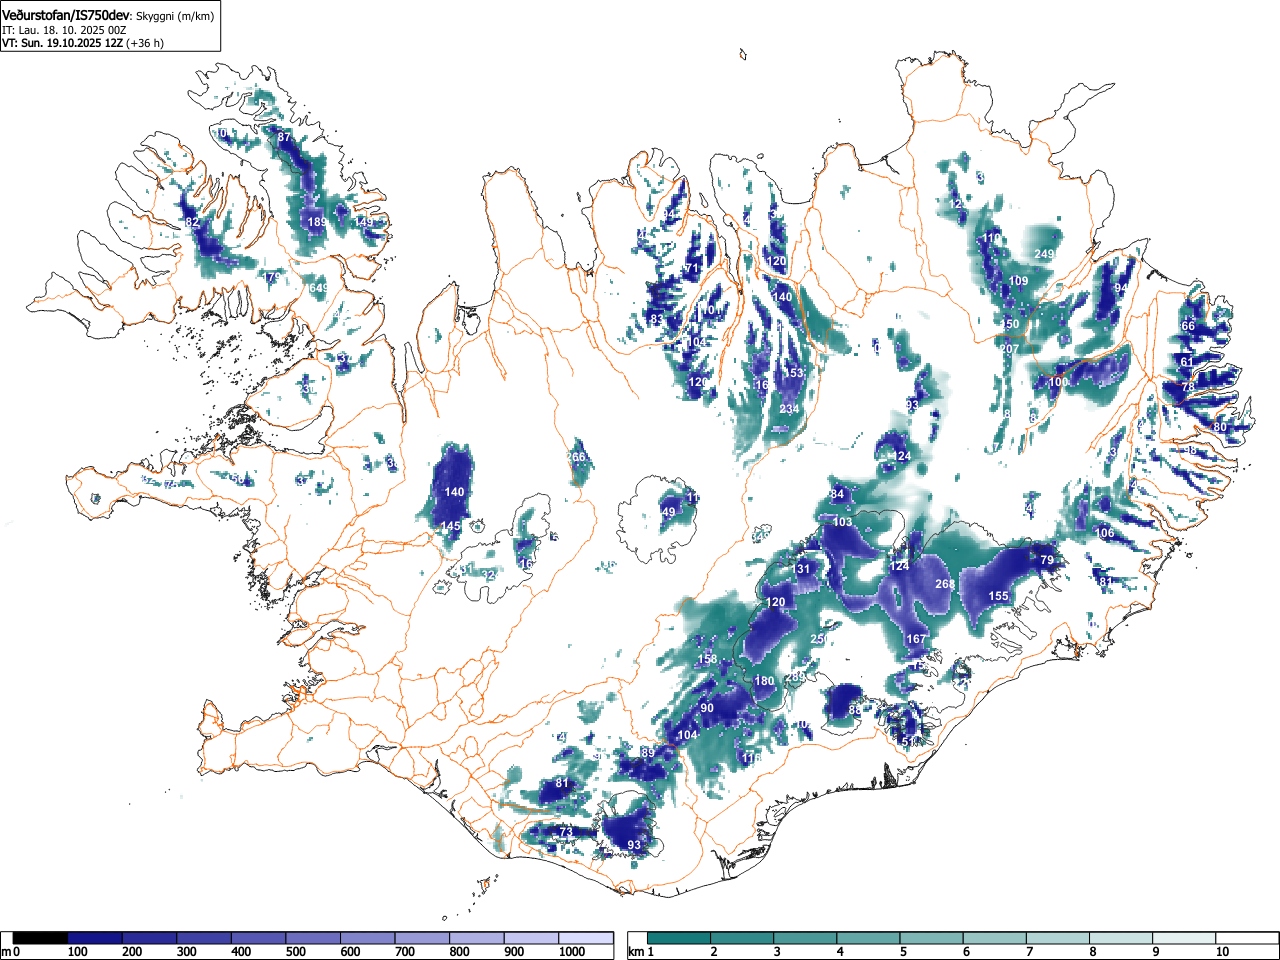Select the 80 value on the east coast
Viewport: 1280px width, 960px height.
(x=1219, y=427)
